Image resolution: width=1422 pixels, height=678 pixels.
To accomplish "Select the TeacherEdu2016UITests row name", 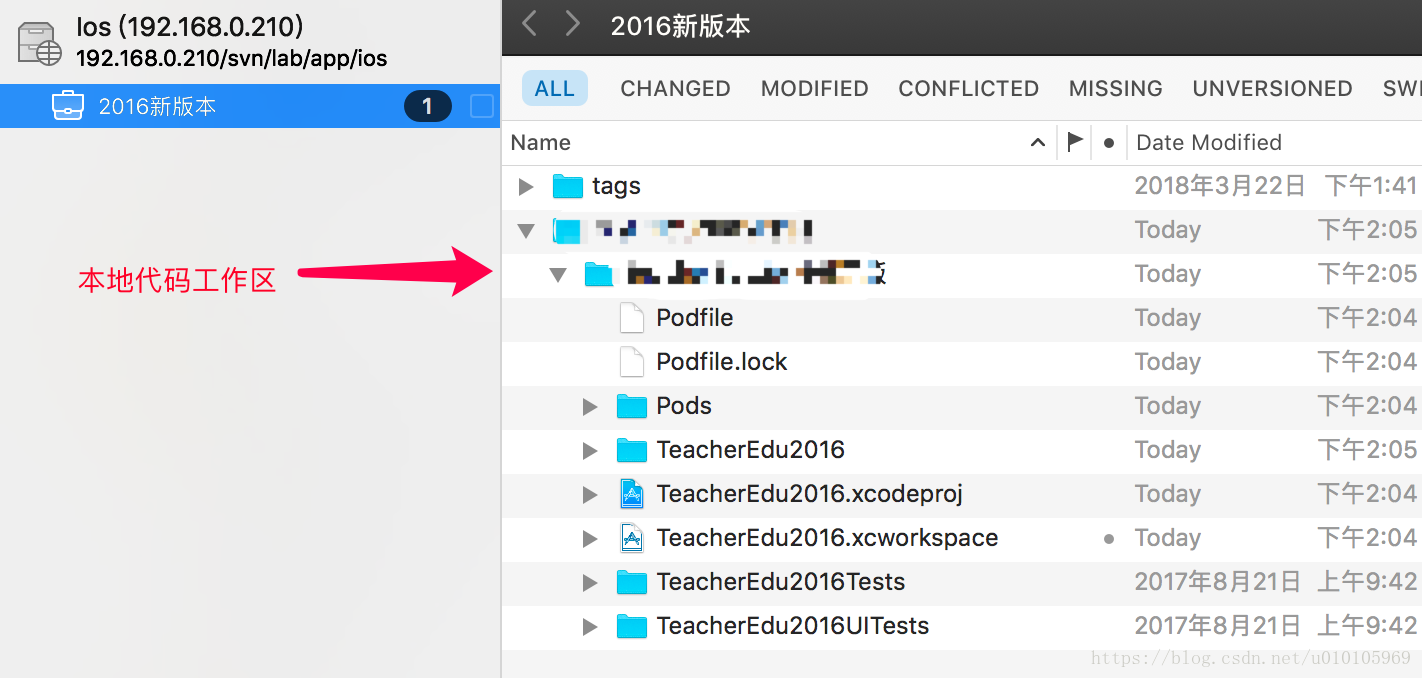I will click(793, 626).
